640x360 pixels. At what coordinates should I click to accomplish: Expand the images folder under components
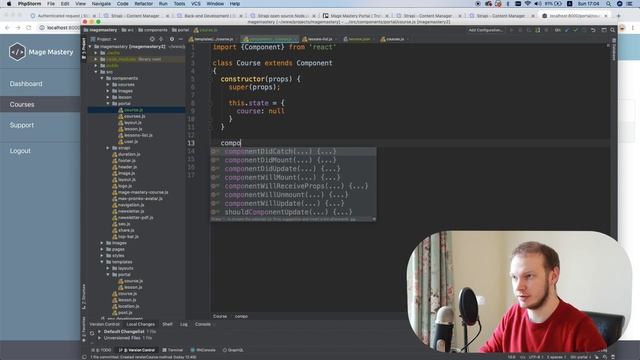coord(108,91)
